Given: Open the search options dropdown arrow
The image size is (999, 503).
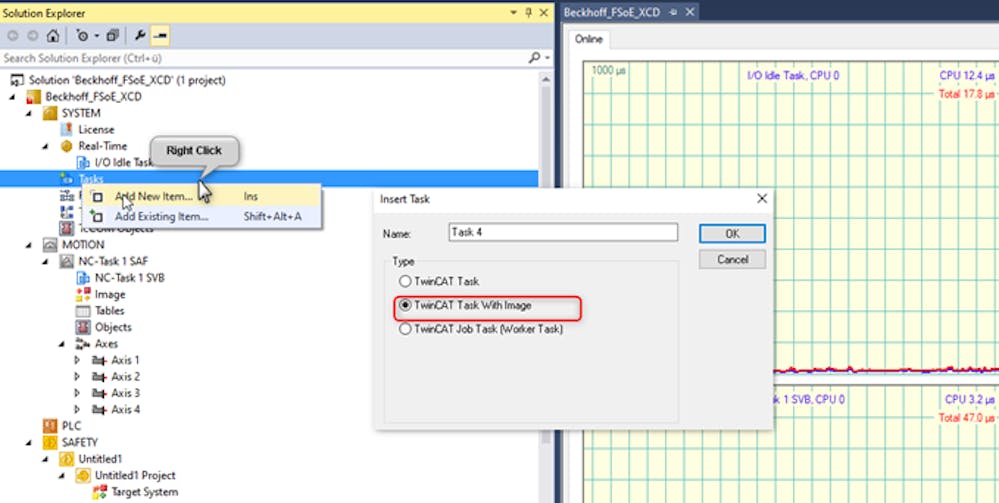Looking at the screenshot, I should 547,59.
